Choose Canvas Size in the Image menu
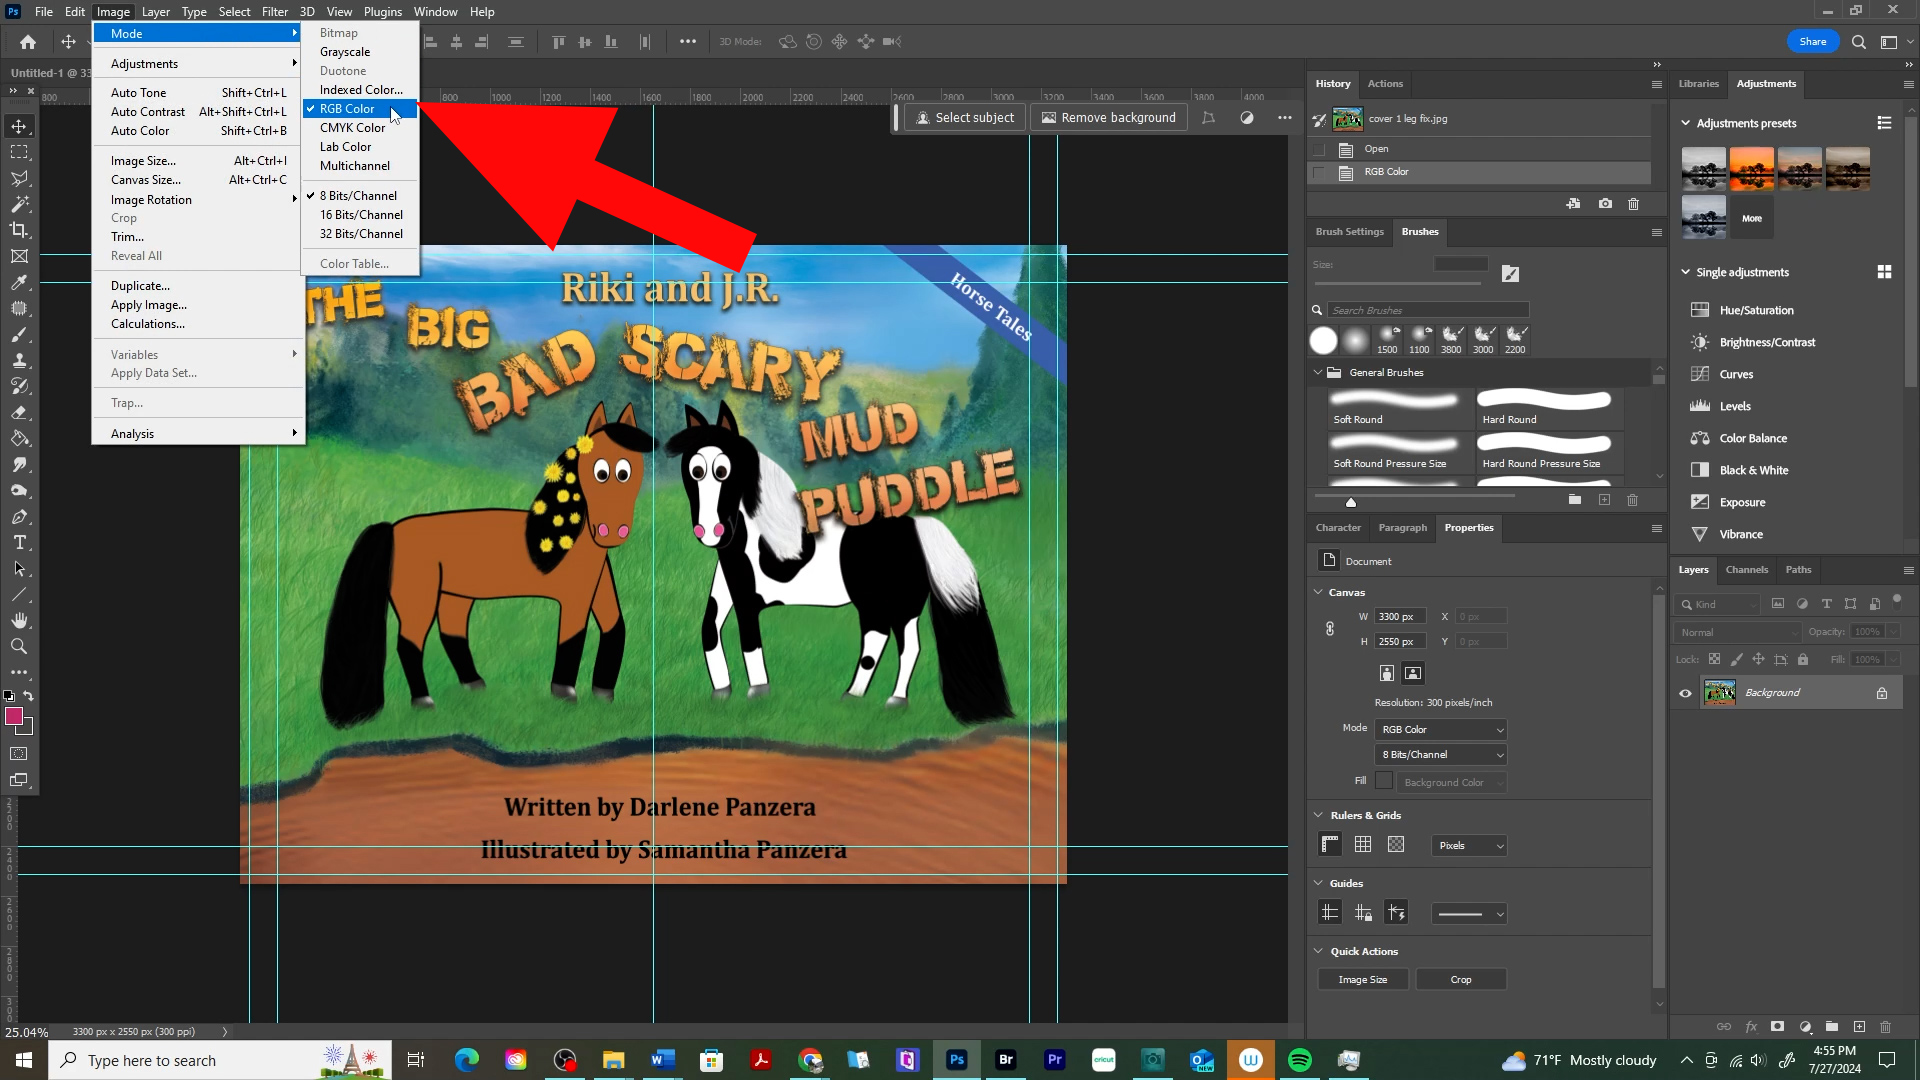 tap(198, 180)
